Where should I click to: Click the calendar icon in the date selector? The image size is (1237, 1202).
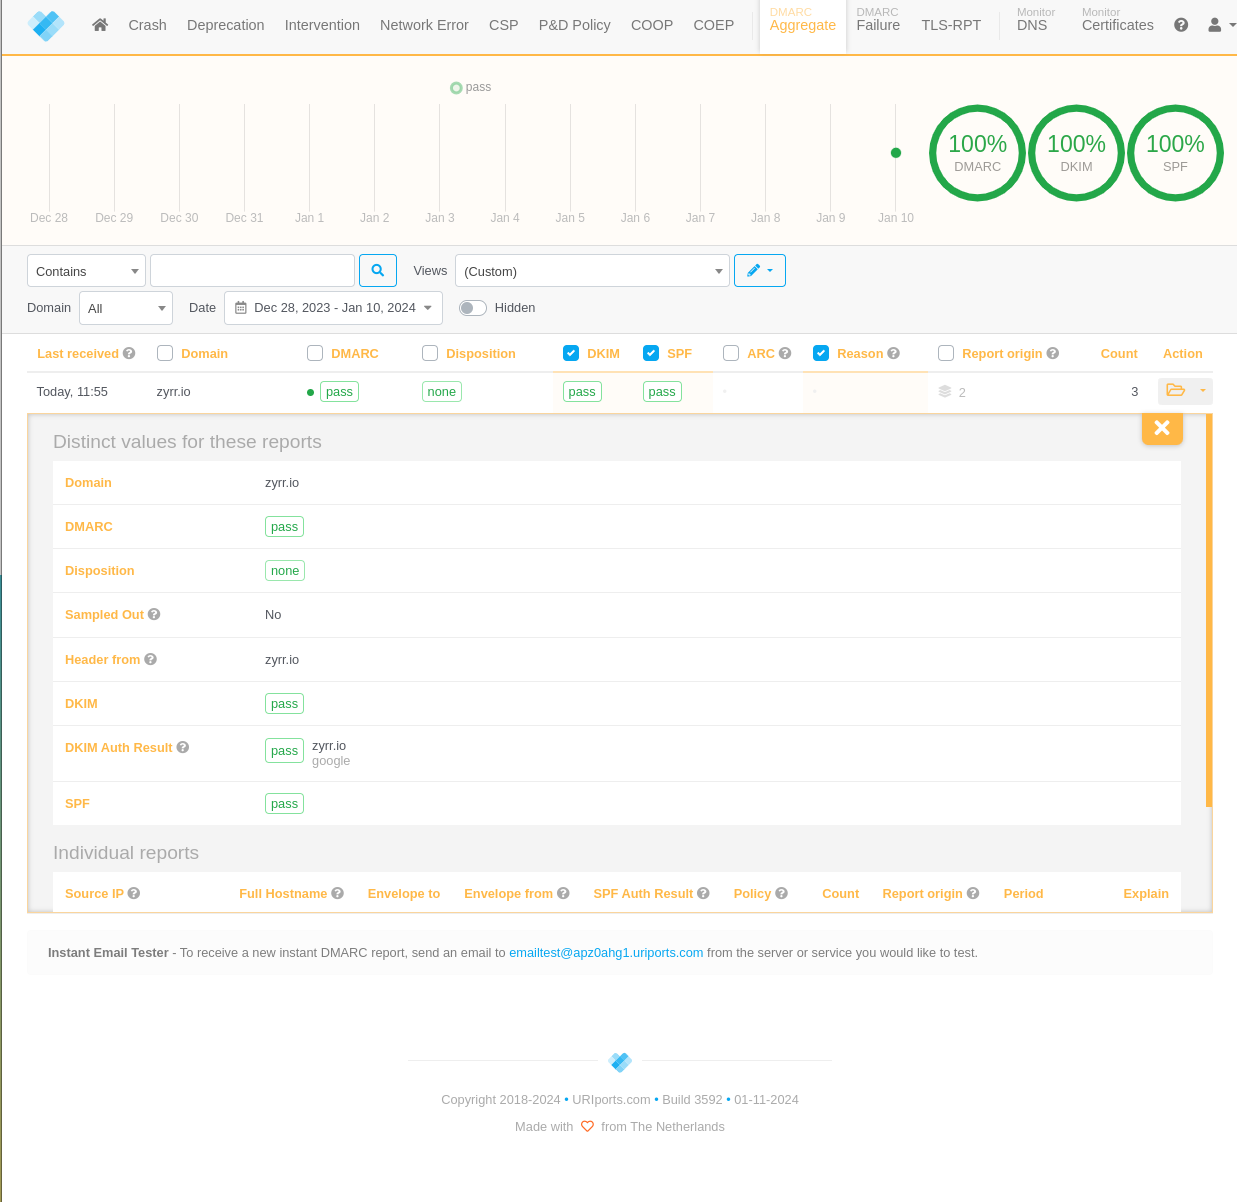coord(239,308)
